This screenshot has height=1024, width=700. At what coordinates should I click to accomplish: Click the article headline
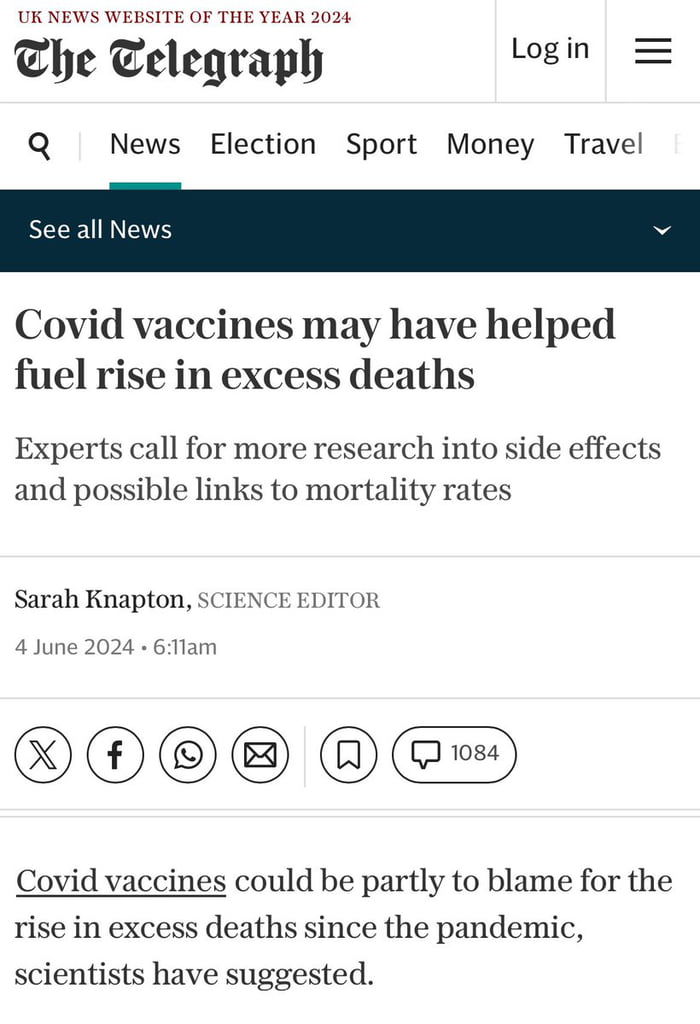tap(315, 349)
